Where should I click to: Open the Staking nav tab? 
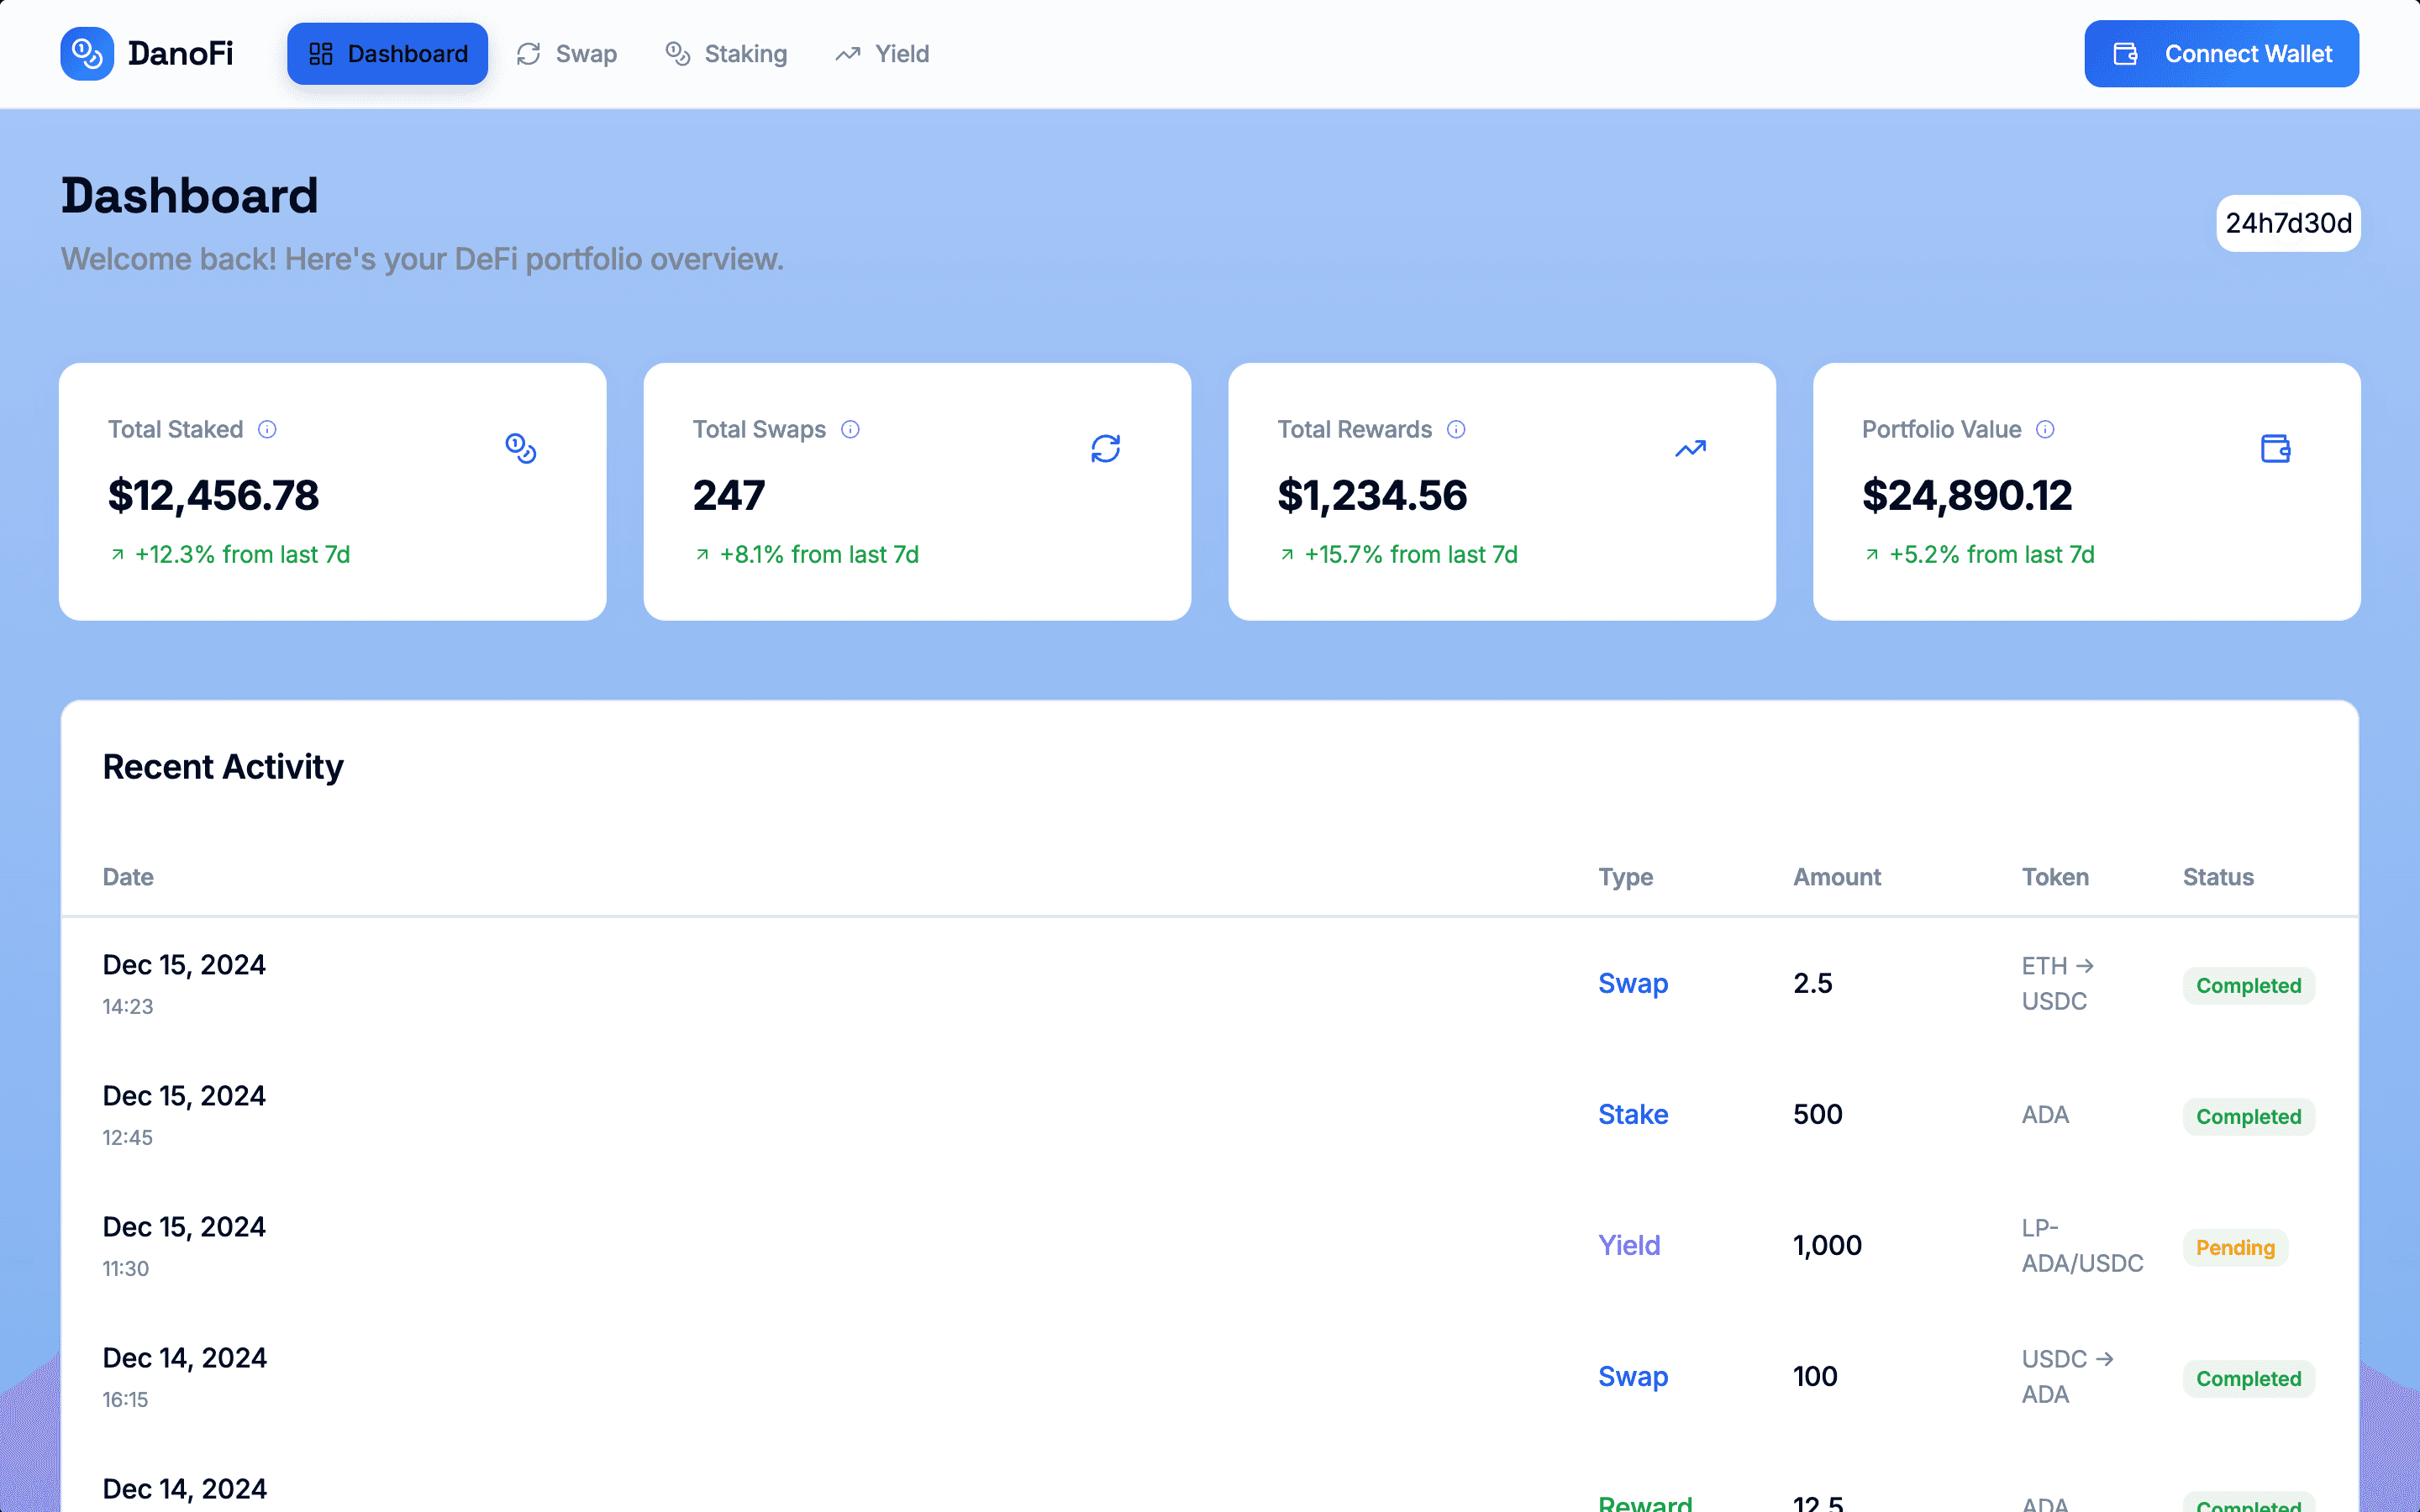tap(726, 54)
